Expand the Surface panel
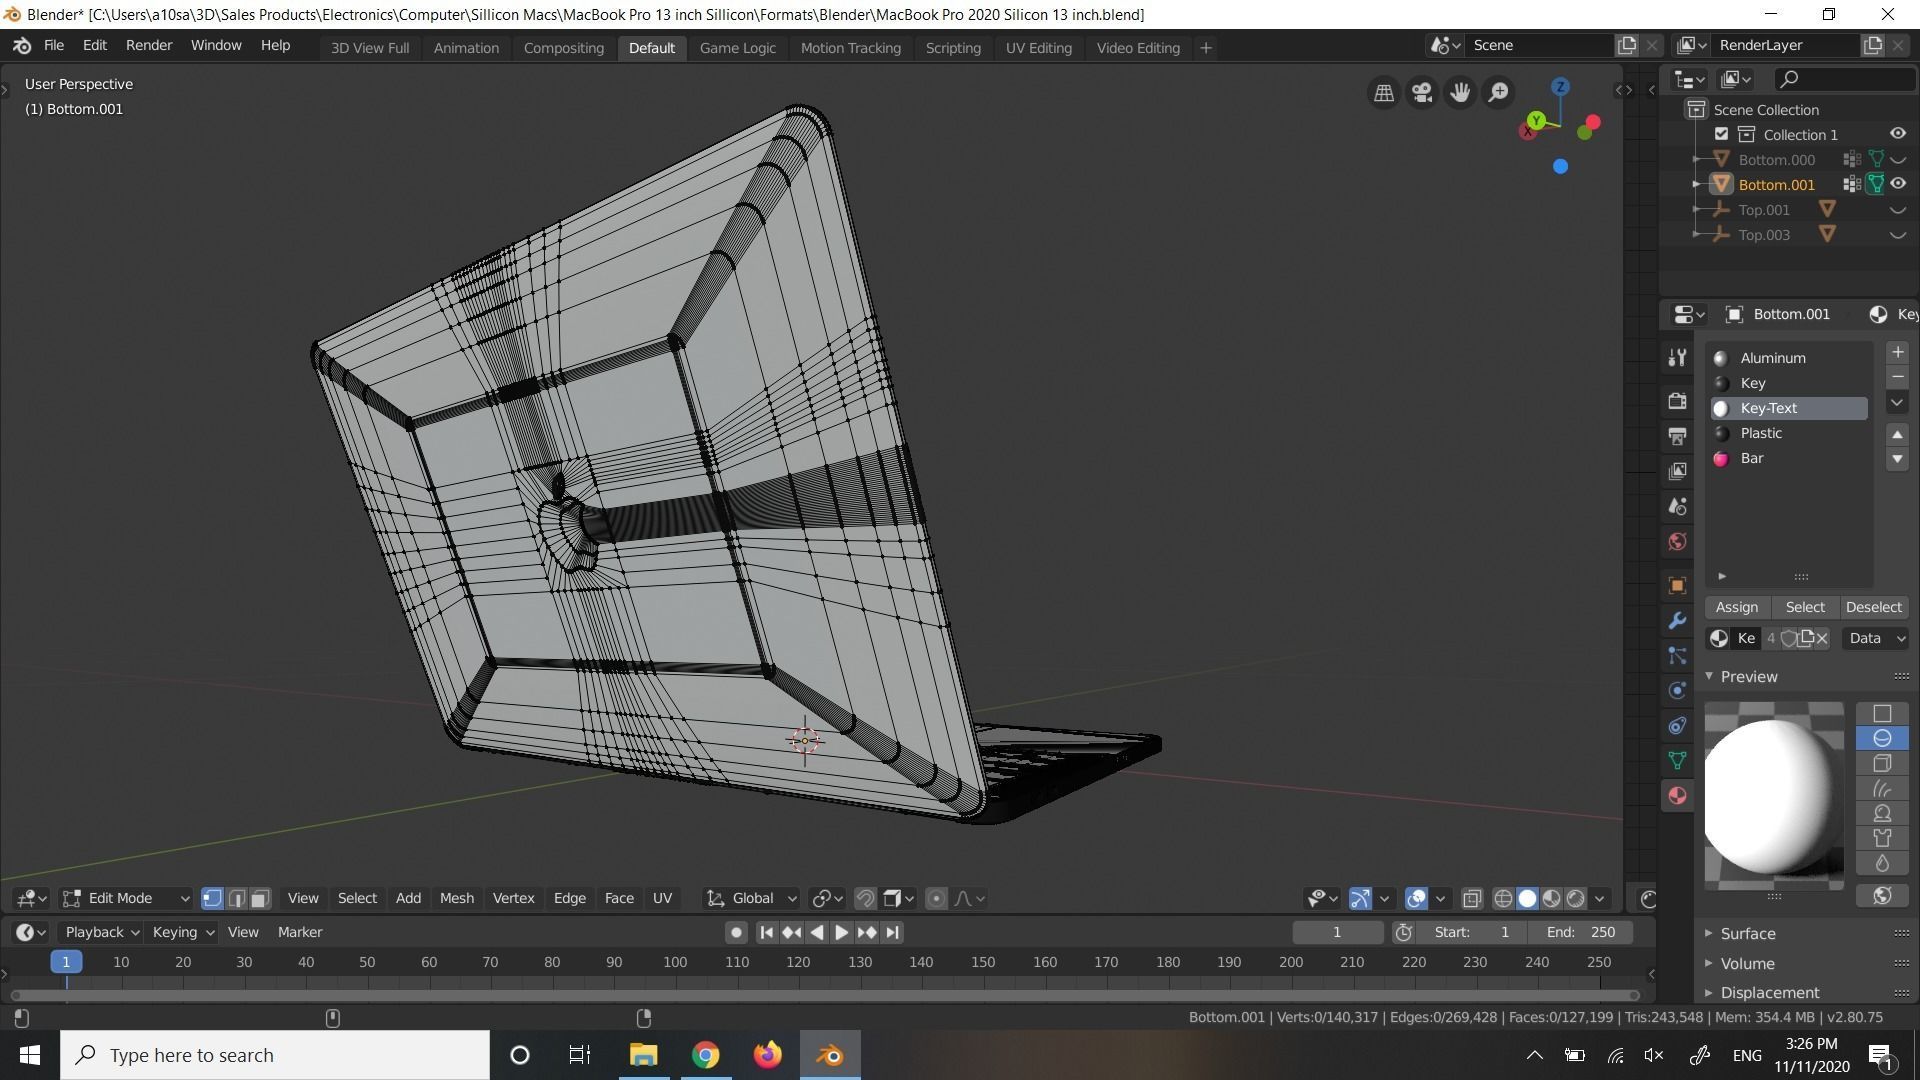The width and height of the screenshot is (1920, 1080). click(x=1747, y=933)
